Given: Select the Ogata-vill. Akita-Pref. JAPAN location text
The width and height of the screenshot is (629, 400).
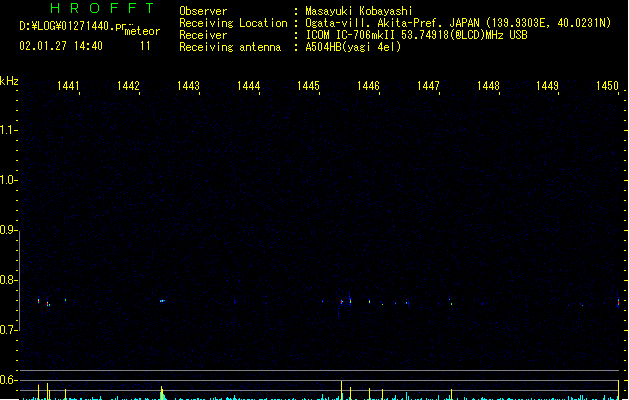Looking at the screenshot, I should click(x=458, y=23).
